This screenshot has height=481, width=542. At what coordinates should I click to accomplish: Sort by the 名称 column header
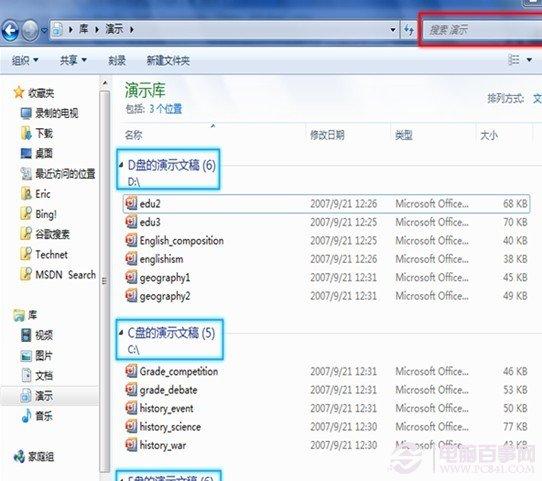(133, 135)
